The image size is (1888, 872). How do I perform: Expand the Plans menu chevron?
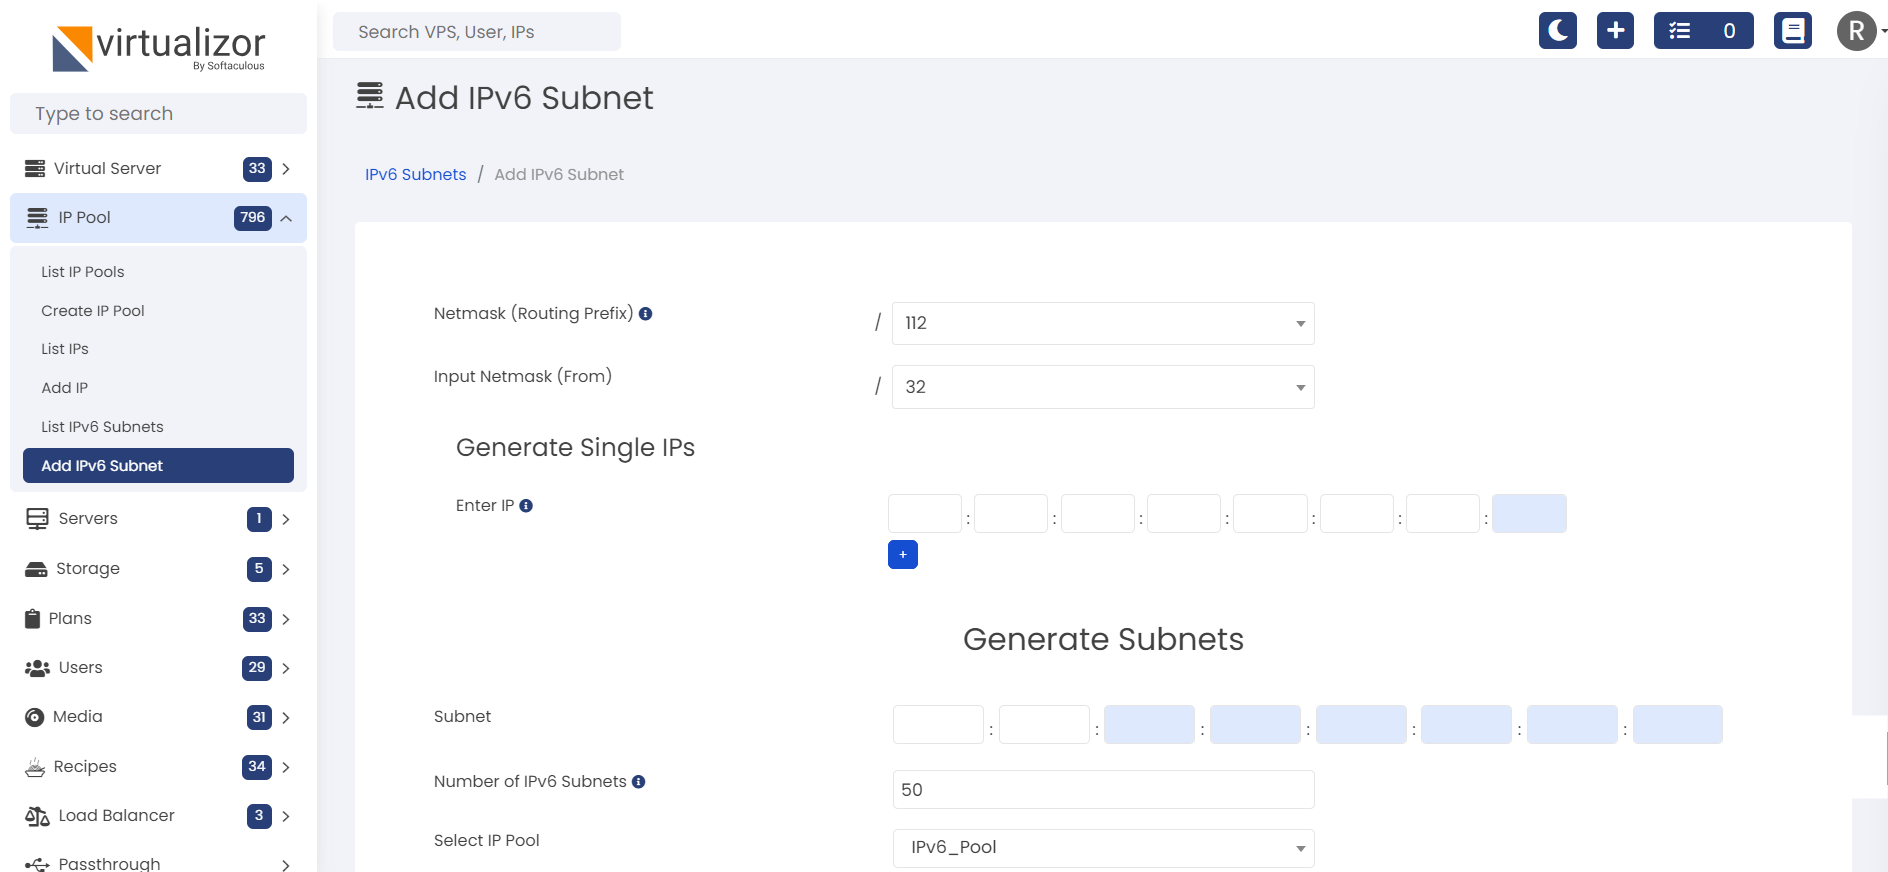[286, 619]
